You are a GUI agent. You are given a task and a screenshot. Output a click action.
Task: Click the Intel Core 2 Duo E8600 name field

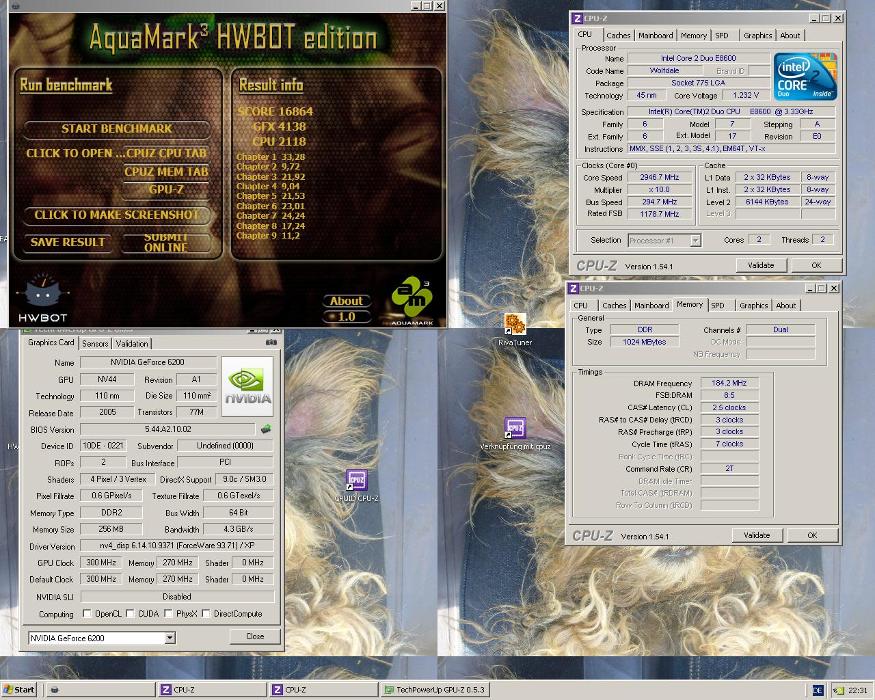[698, 58]
